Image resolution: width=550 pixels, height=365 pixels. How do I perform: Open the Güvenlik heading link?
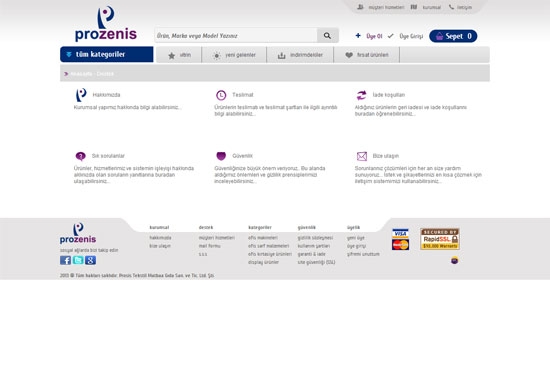click(242, 156)
